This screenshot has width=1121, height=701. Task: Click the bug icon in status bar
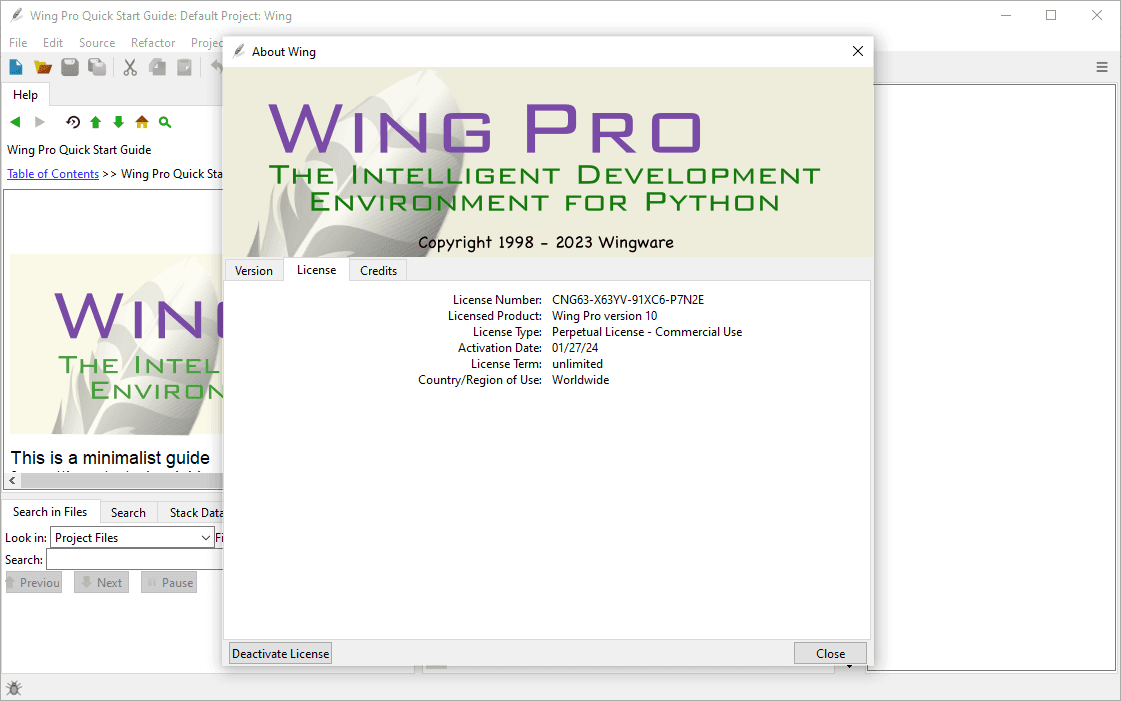pos(14,688)
